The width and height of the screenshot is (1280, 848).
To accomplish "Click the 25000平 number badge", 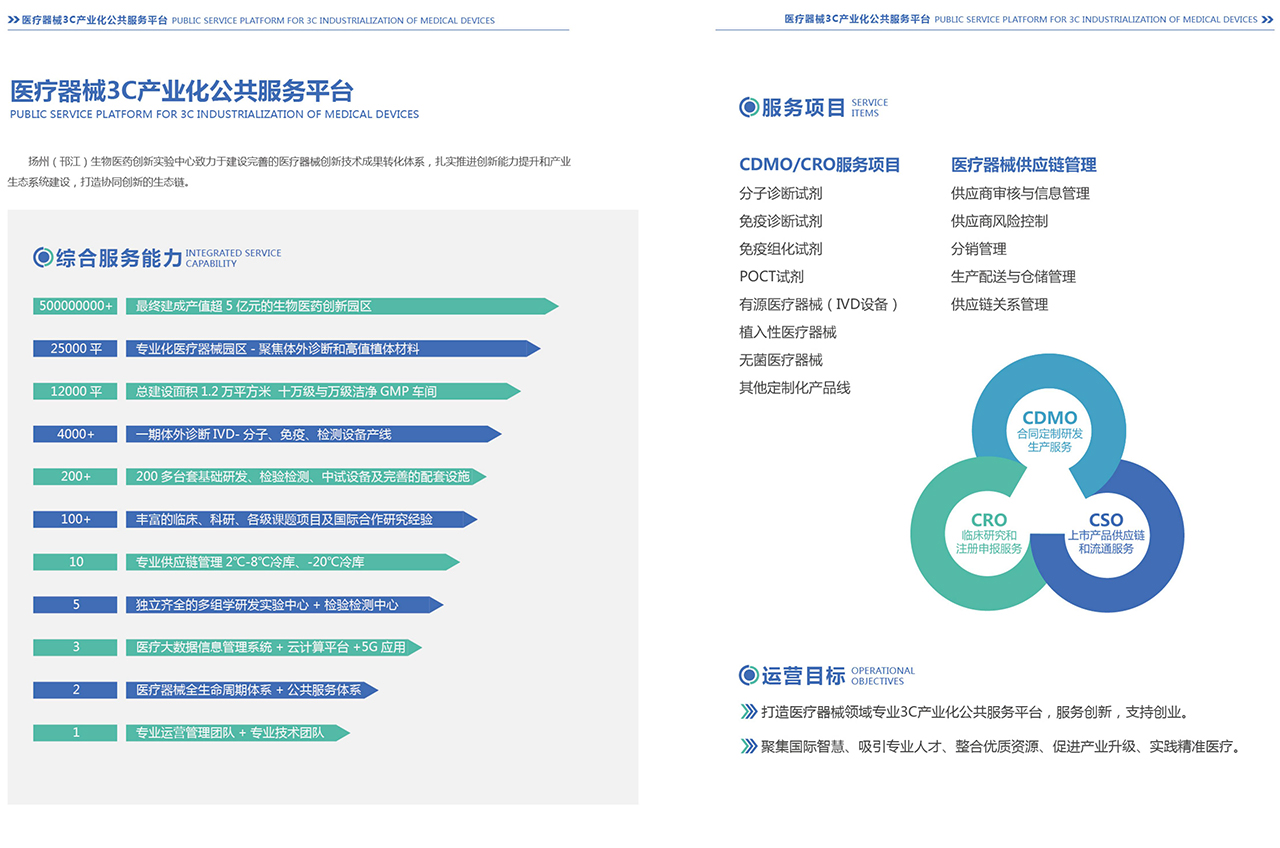I will click(x=76, y=349).
